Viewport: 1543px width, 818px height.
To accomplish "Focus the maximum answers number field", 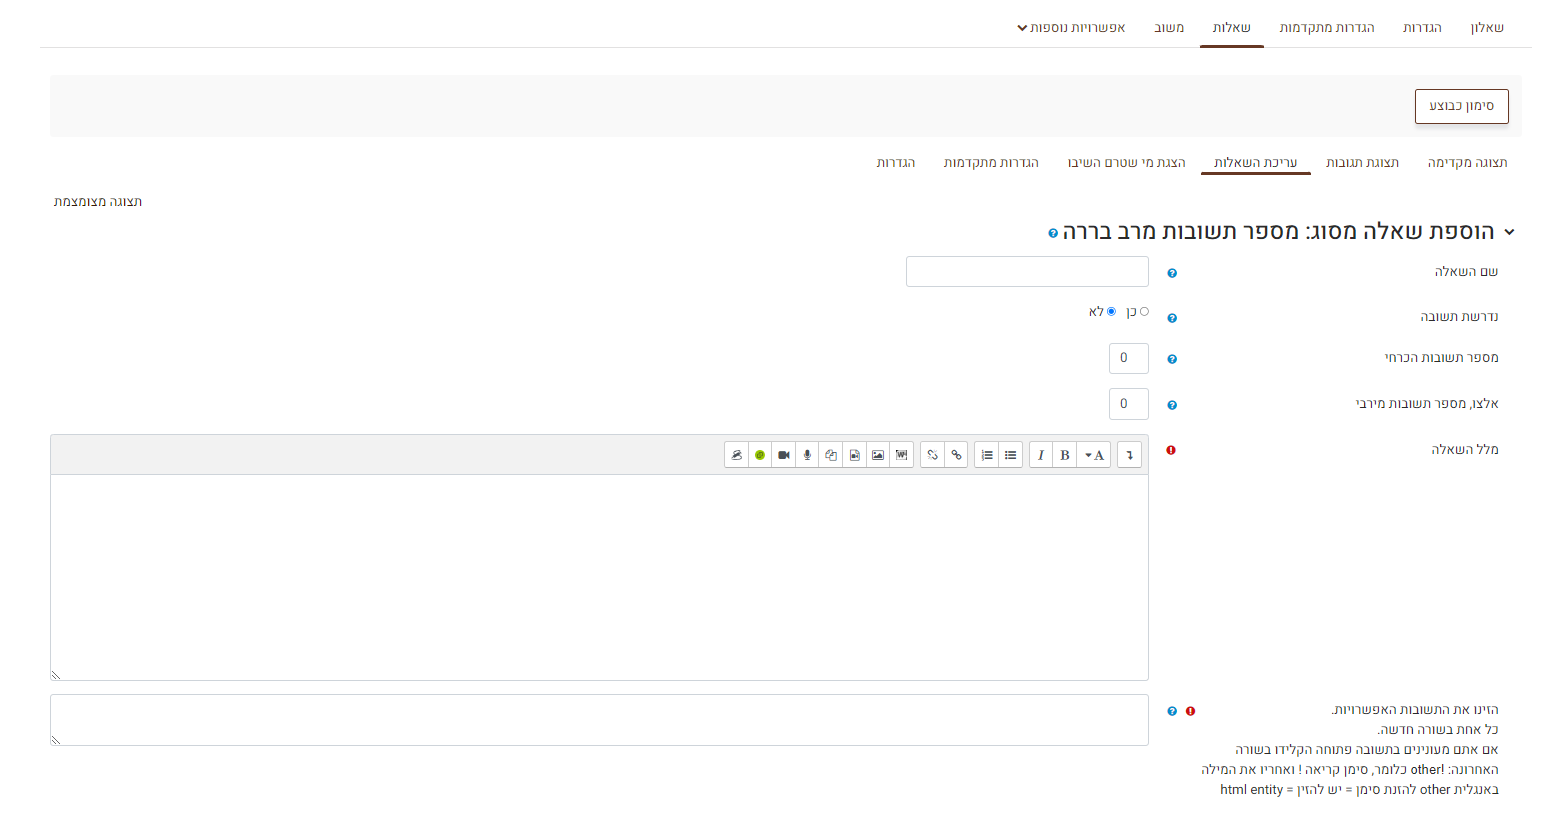I will tap(1128, 404).
